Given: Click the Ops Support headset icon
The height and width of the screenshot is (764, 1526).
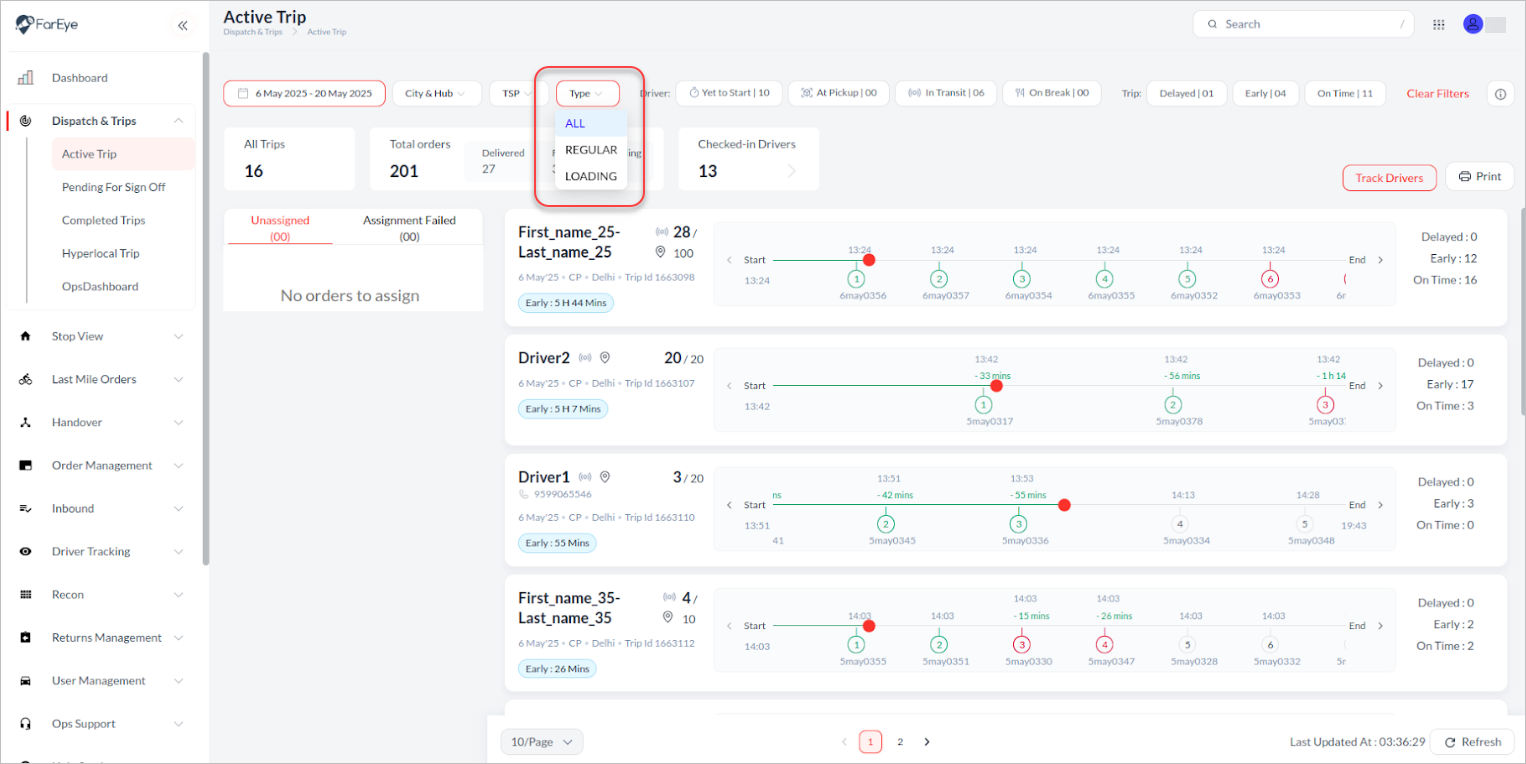Looking at the screenshot, I should coord(26,723).
